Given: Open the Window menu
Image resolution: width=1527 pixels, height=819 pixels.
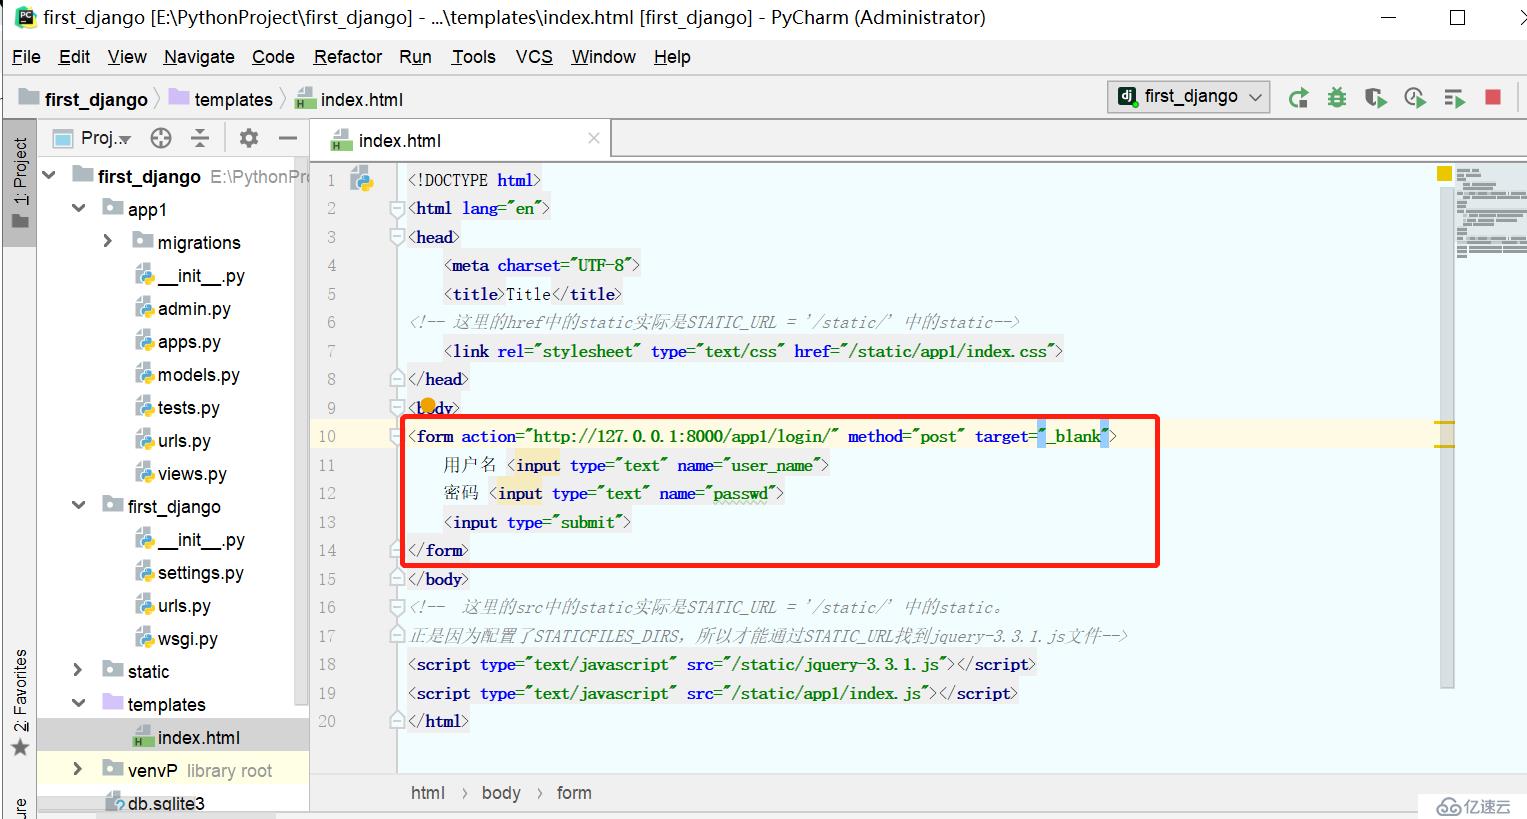Looking at the screenshot, I should pyautogui.click(x=603, y=57).
